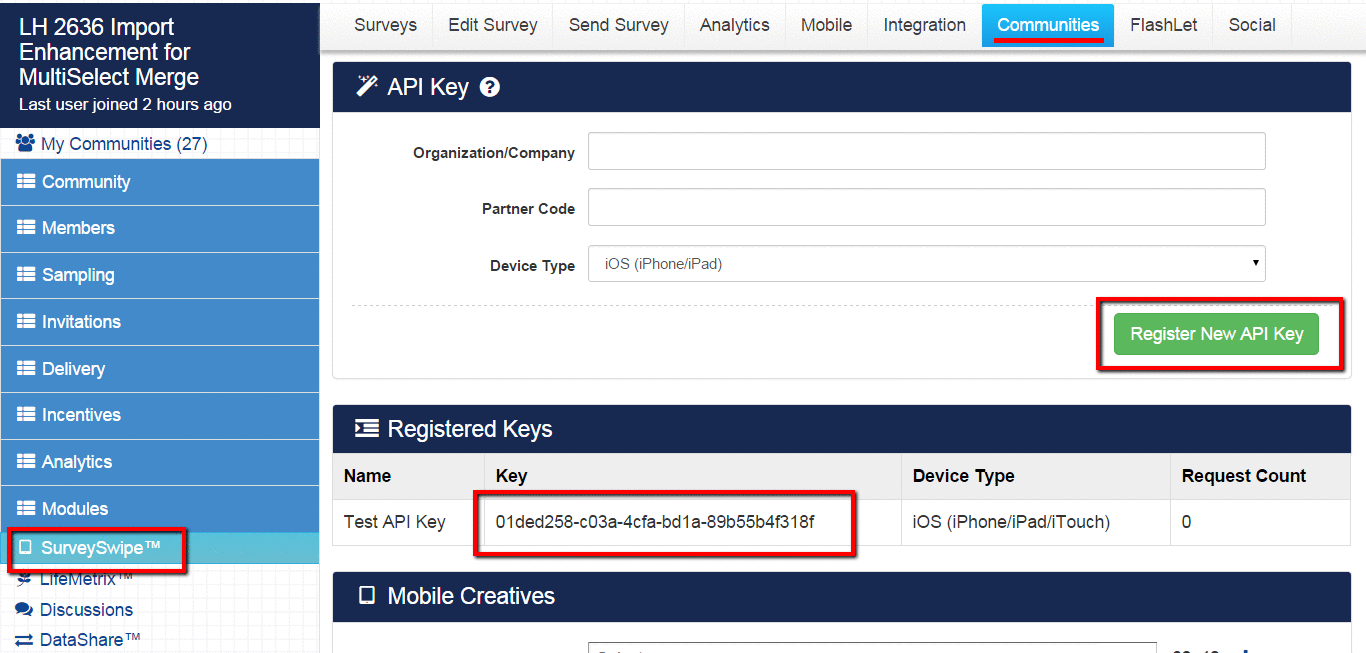Screen dimensions: 1366x653
Task: Click the Mobile Creatives tablet icon
Action: point(367,596)
